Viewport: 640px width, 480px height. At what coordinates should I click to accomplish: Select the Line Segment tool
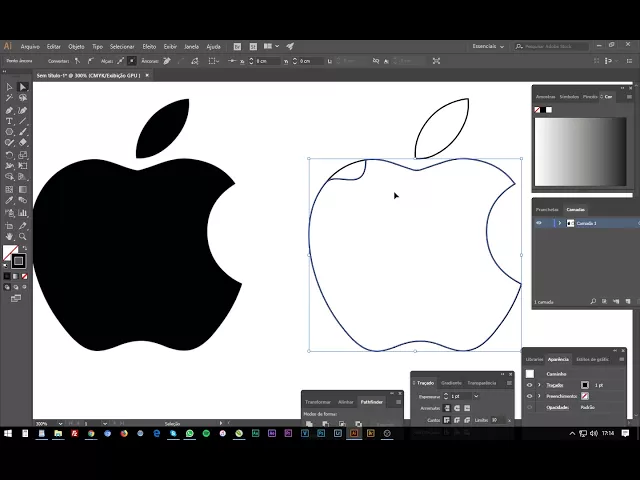(x=22, y=121)
